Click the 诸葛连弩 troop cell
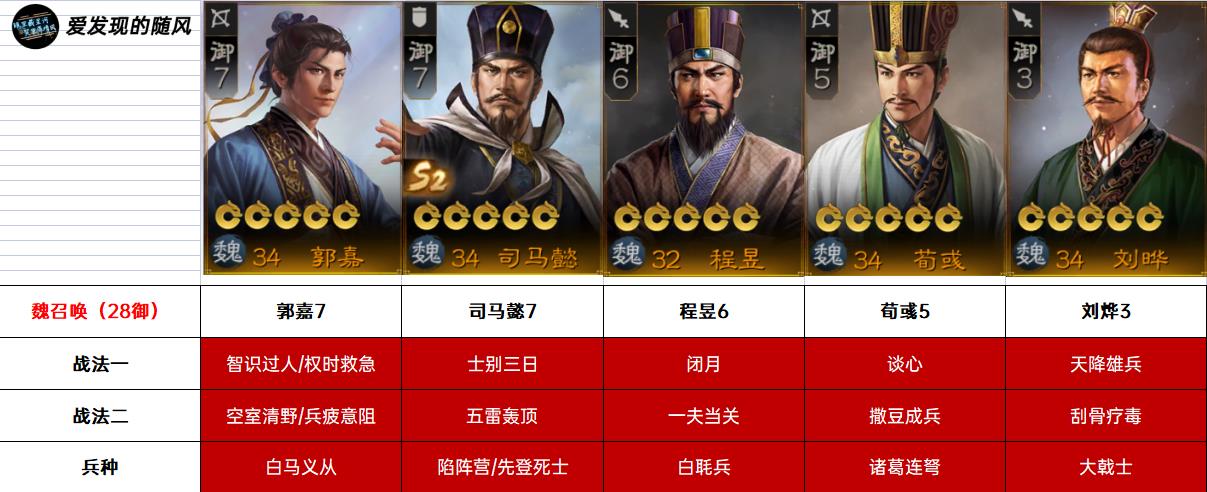Viewport: 1207px width, 492px height. (904, 467)
